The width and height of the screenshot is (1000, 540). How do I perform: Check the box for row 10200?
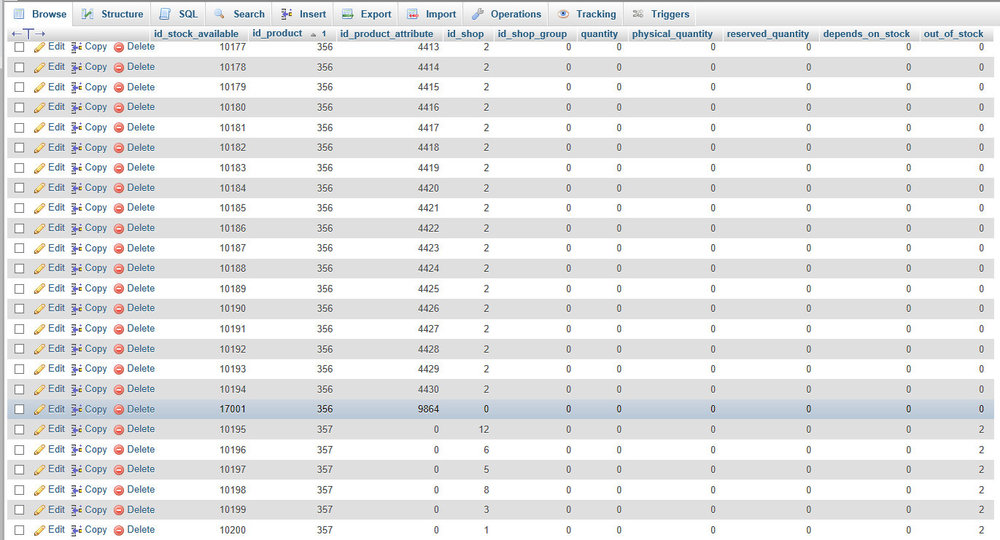[x=19, y=530]
